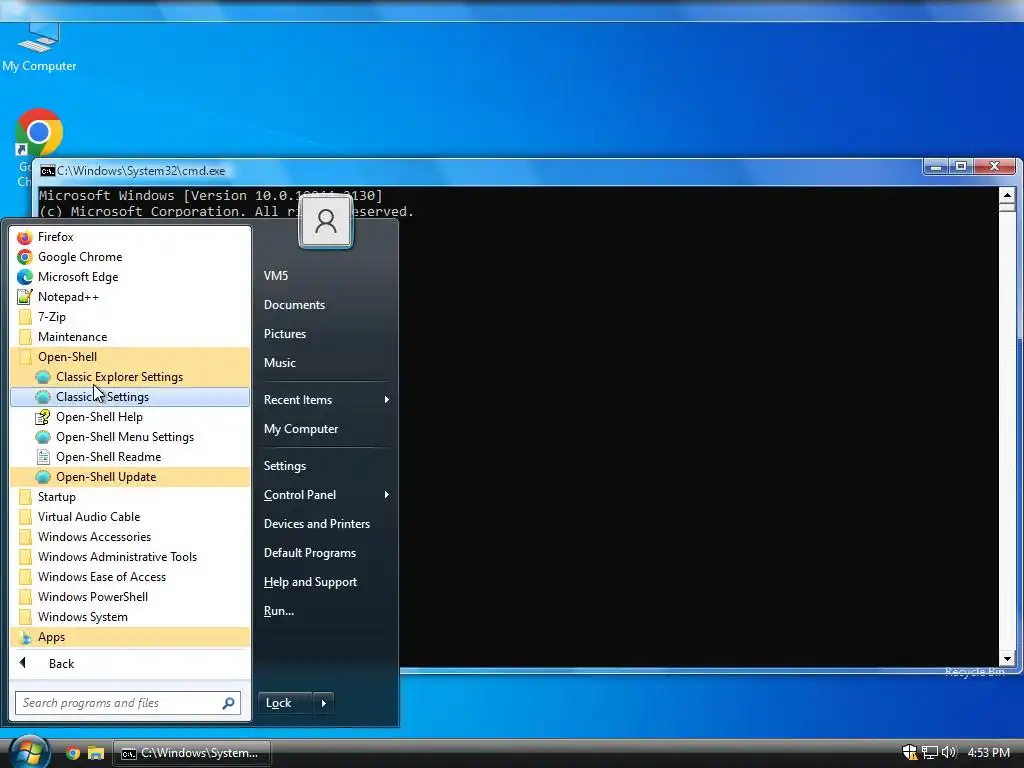Screen dimensions: 1024x768
Task: Open the Run... dialog
Action: 327,611
